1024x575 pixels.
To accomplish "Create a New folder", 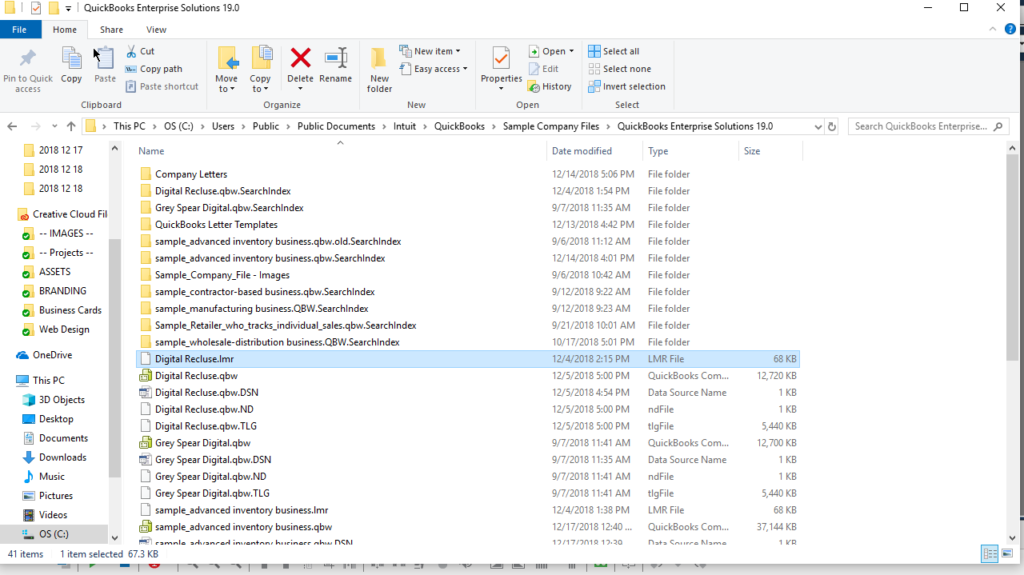I will click(x=379, y=69).
